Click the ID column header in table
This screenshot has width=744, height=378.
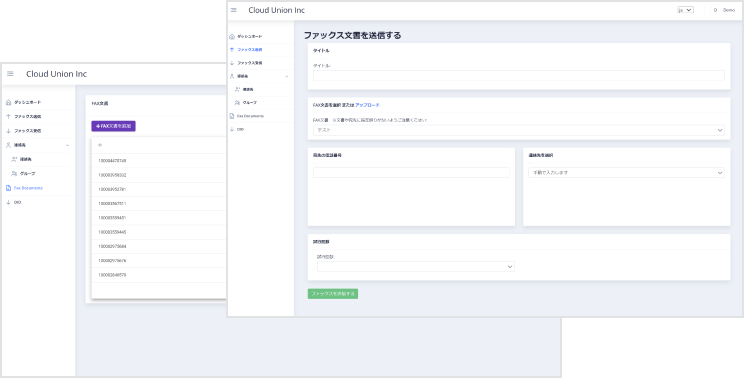pos(100,145)
